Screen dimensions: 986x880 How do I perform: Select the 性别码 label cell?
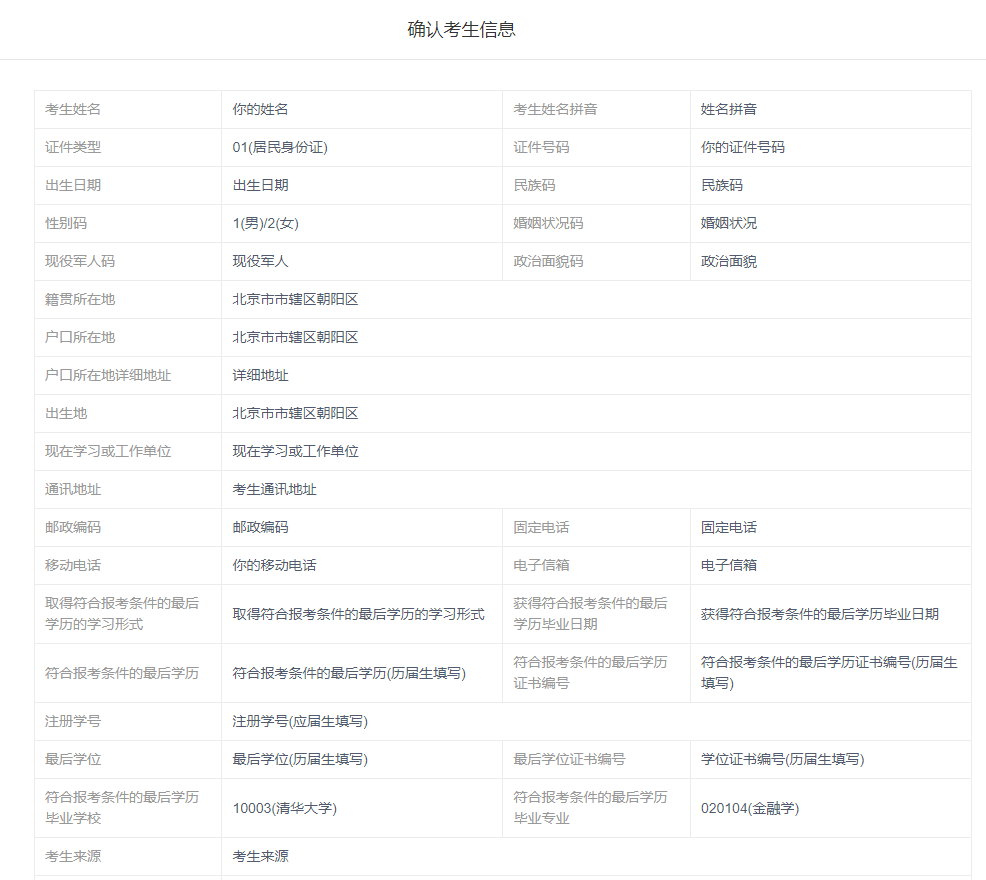pyautogui.click(x=128, y=223)
